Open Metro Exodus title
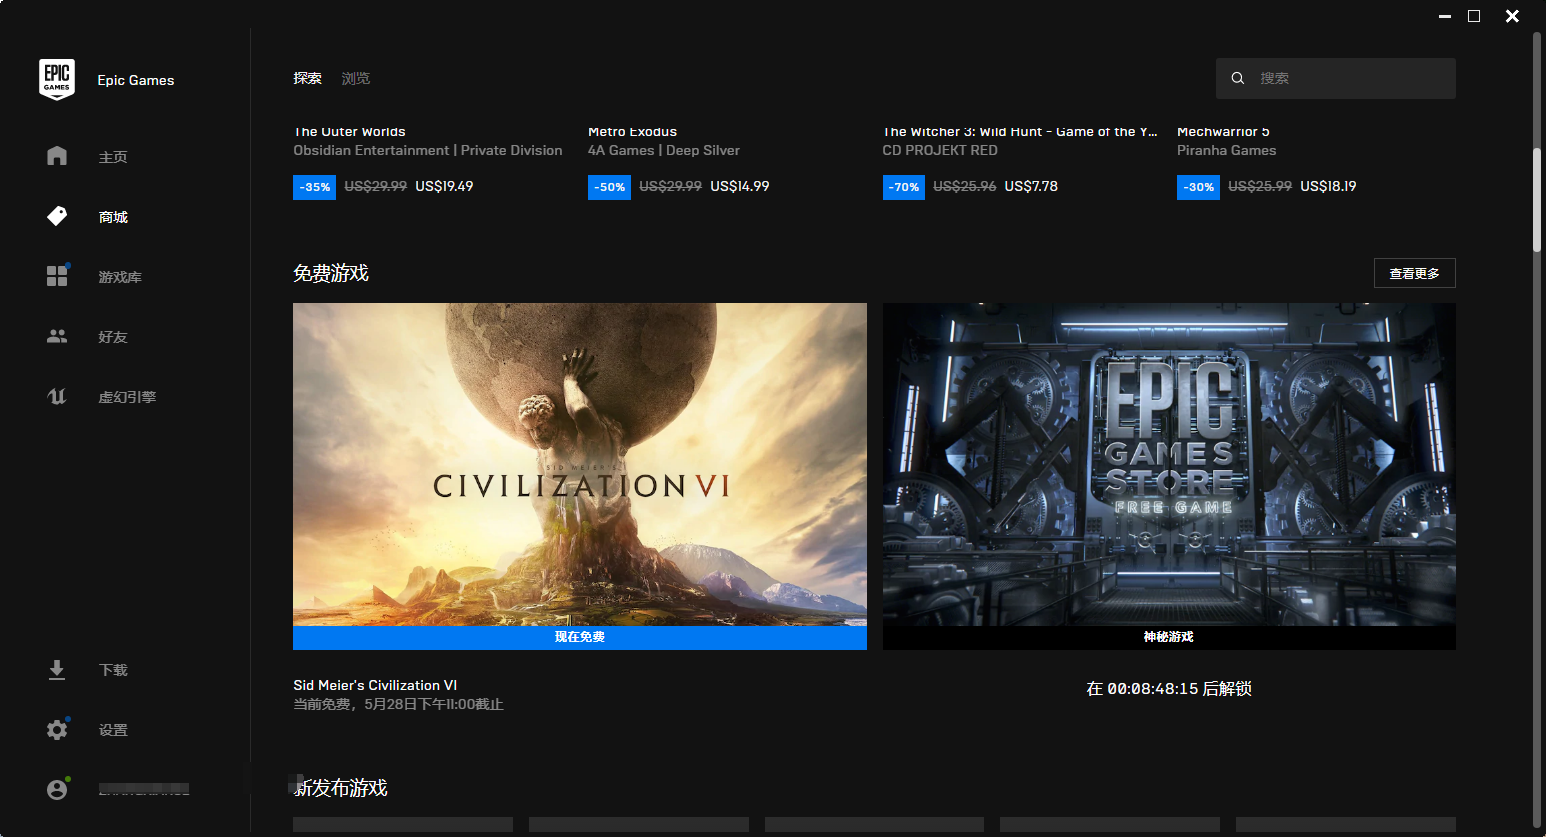This screenshot has width=1546, height=837. [x=632, y=132]
